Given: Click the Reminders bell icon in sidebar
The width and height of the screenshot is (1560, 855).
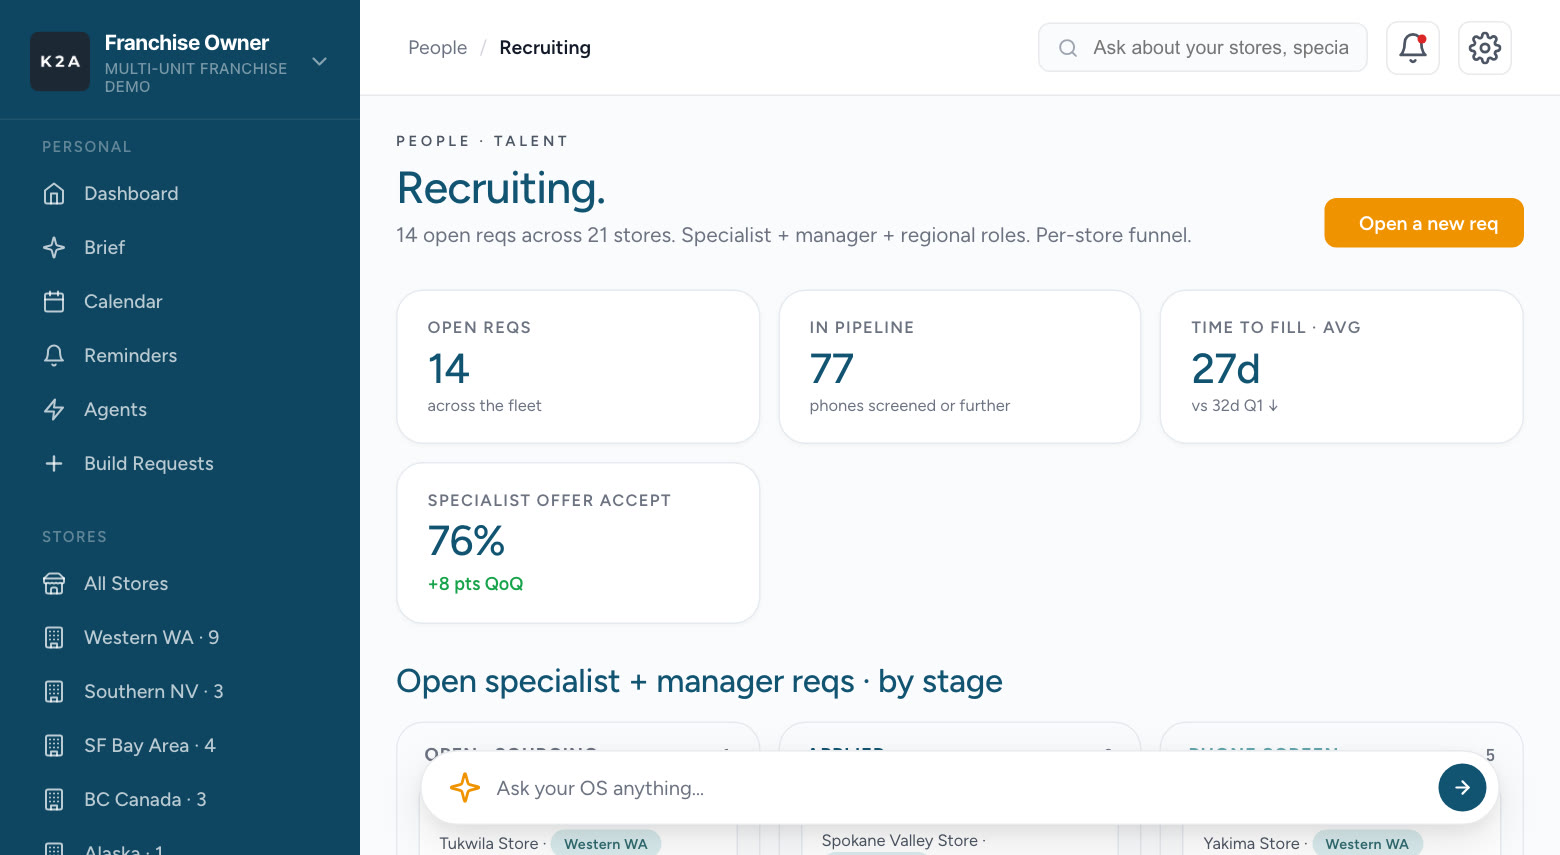Looking at the screenshot, I should 54,355.
